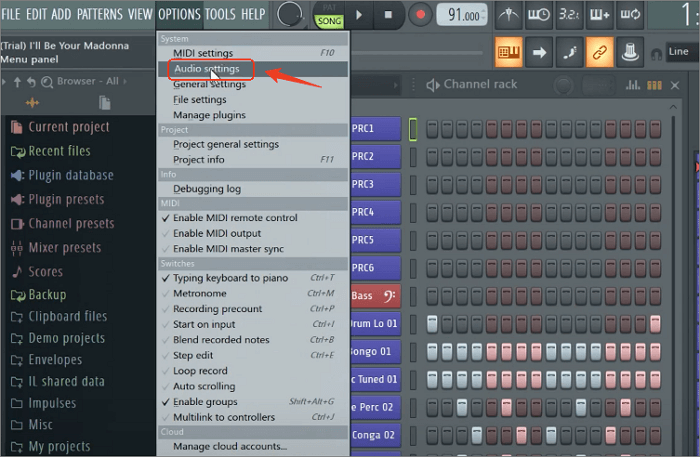700x457 pixels.
Task: Expand Channel presets in browser
Action: click(62, 224)
